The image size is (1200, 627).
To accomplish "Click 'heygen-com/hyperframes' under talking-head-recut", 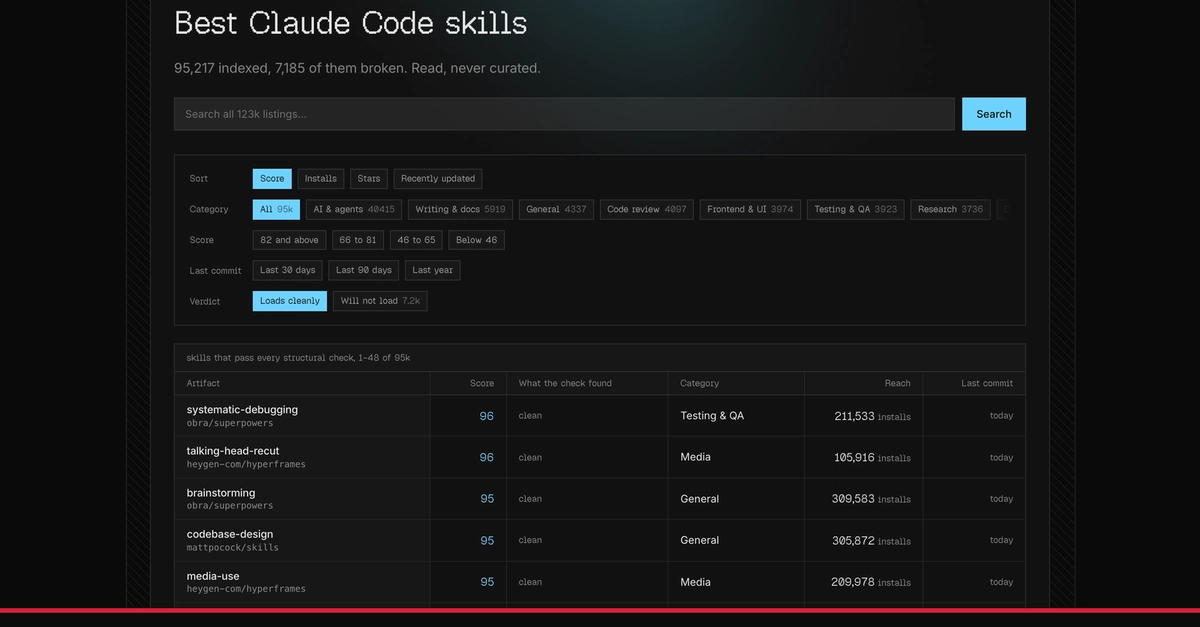I will pyautogui.click(x=246, y=465).
